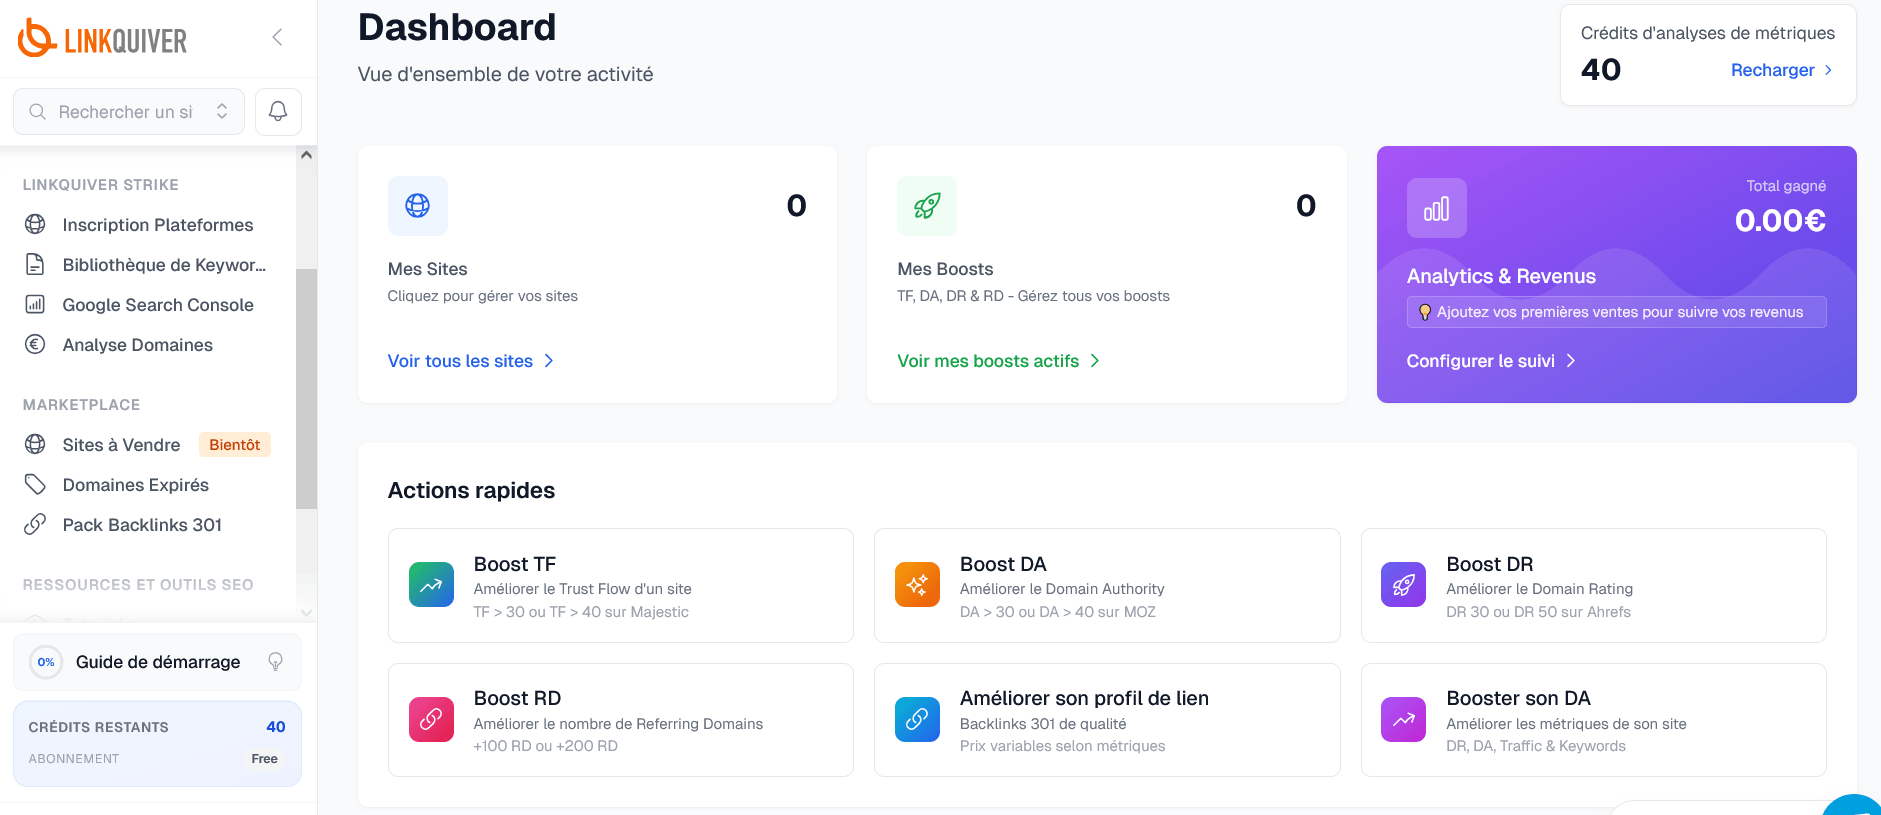Viewport: 1881px width, 815px height.
Task: Click the 0% progress ring
Action: pos(46,662)
